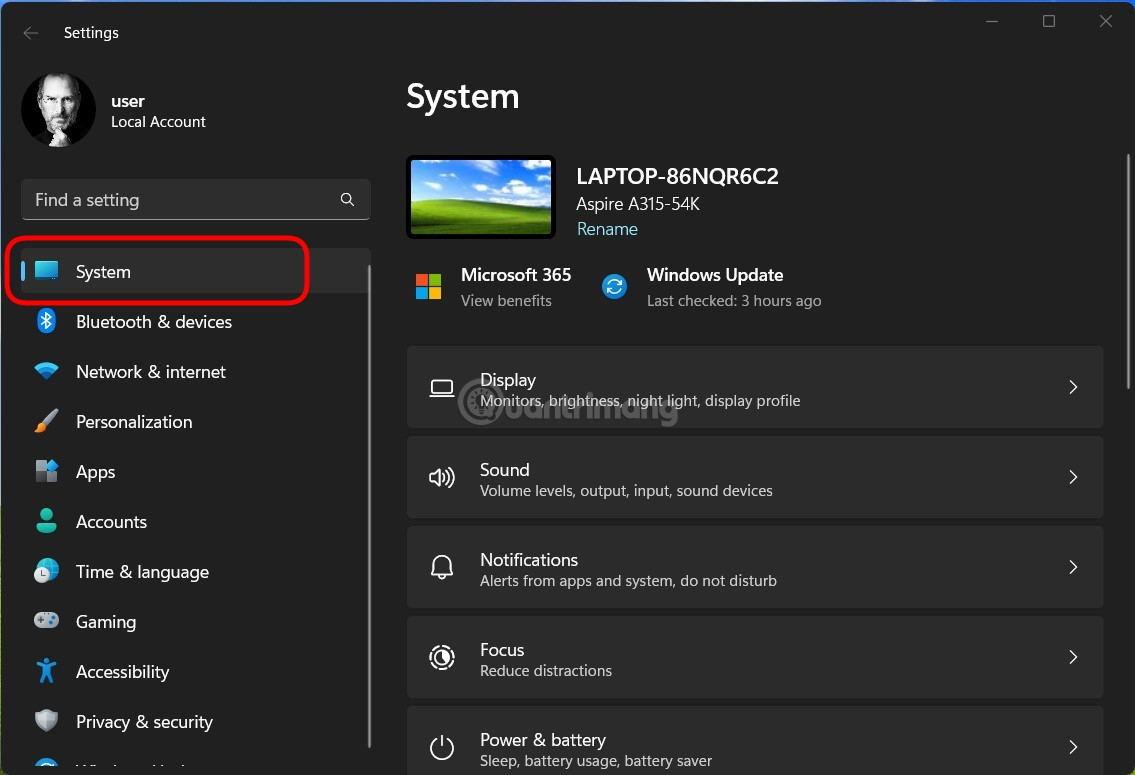Click the Accounts person icon

(x=46, y=521)
